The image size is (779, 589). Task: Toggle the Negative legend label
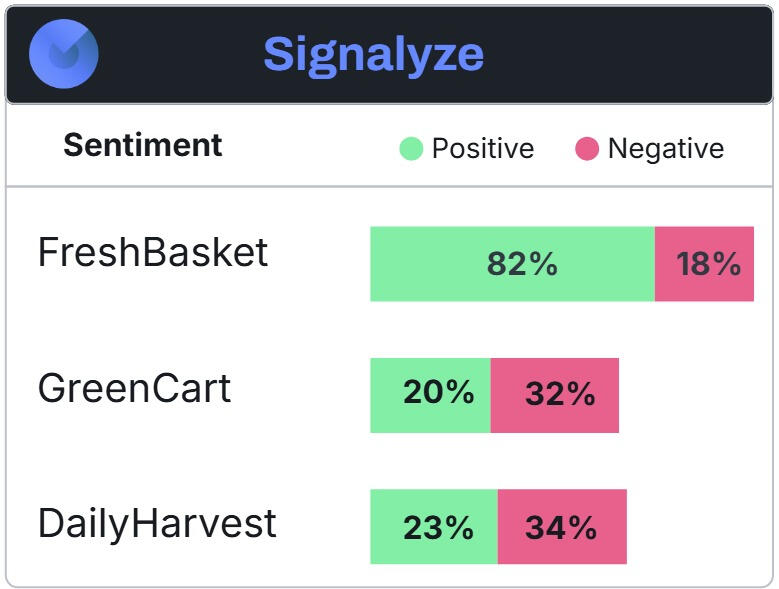coord(665,149)
